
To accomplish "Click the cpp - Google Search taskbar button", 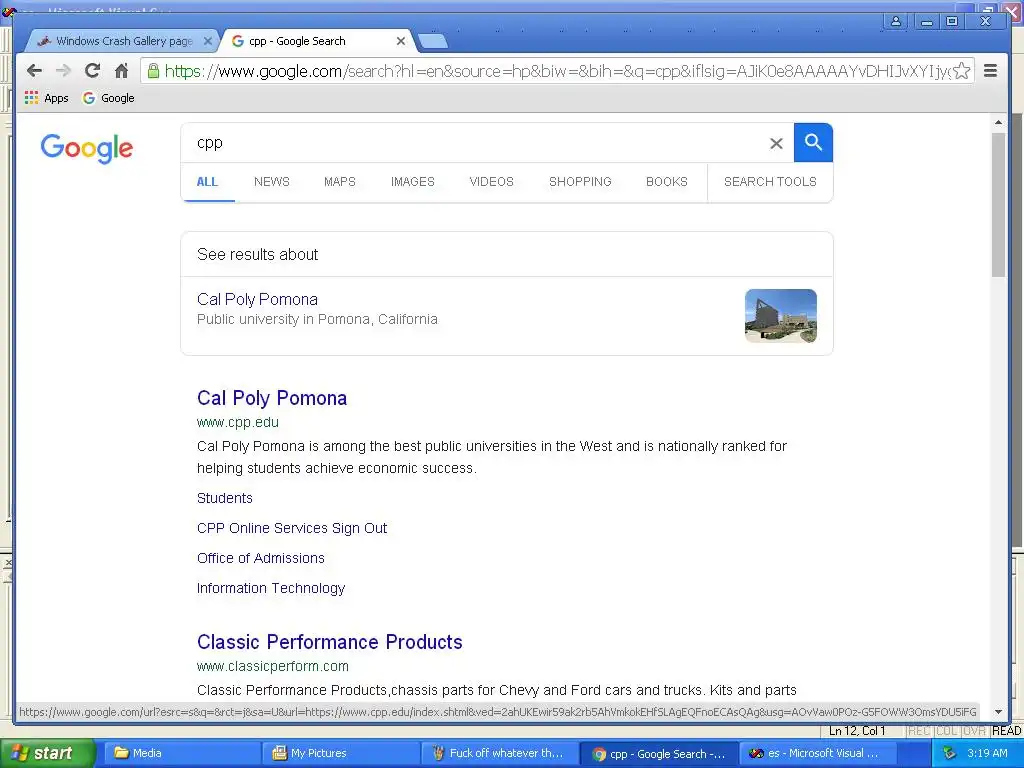I will point(660,754).
